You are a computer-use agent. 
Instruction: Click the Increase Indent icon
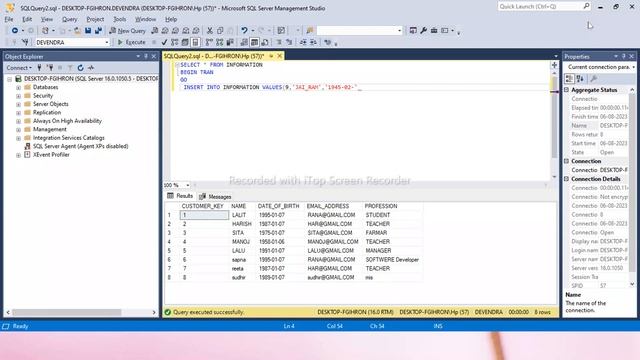tap(313, 42)
